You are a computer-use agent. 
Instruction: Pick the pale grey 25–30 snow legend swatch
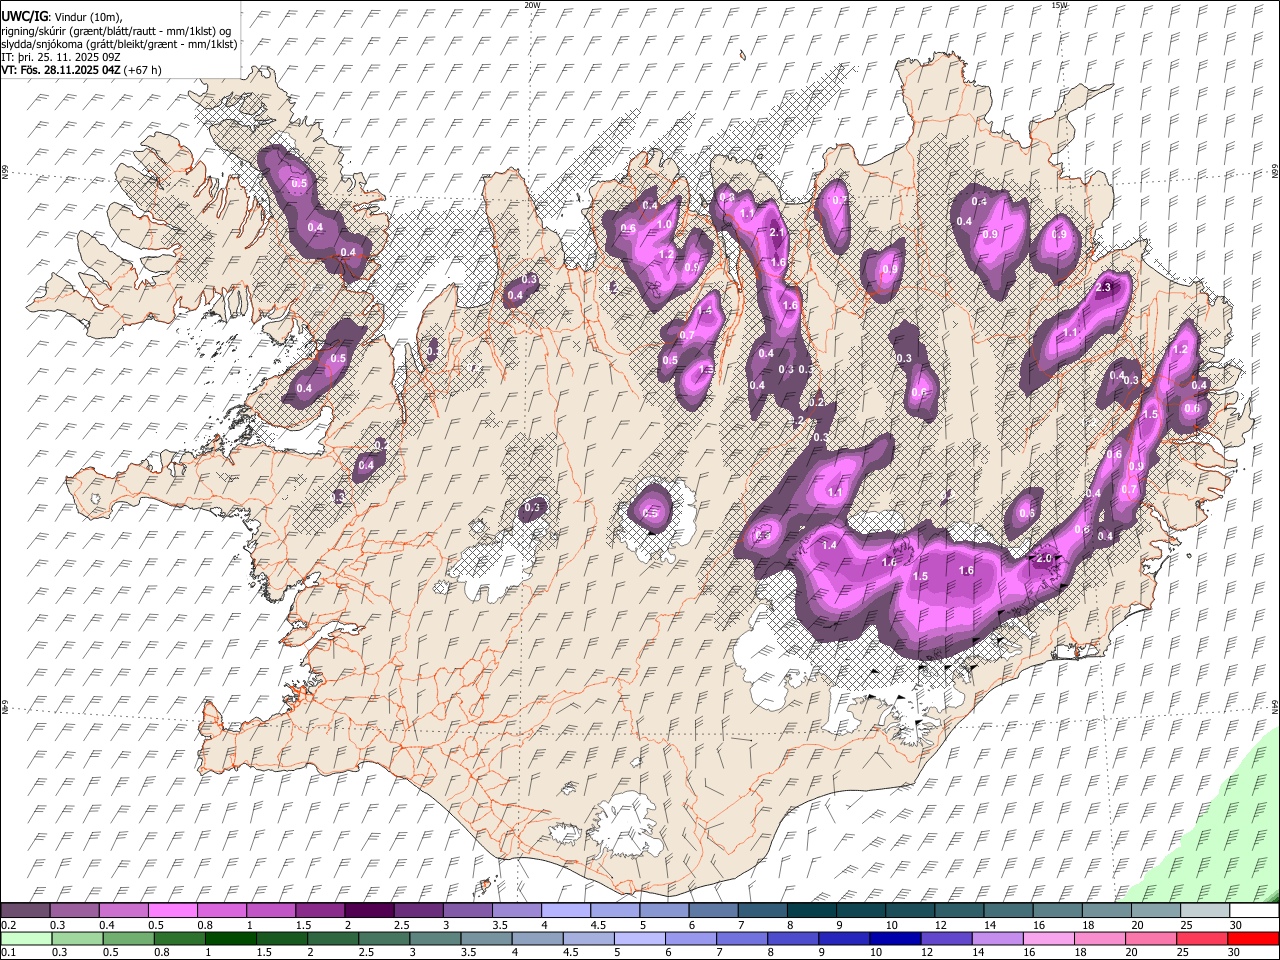tap(1205, 911)
